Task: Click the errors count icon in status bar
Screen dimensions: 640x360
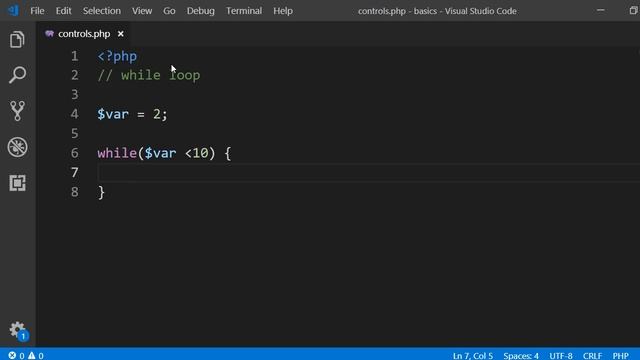Action: tap(12, 355)
